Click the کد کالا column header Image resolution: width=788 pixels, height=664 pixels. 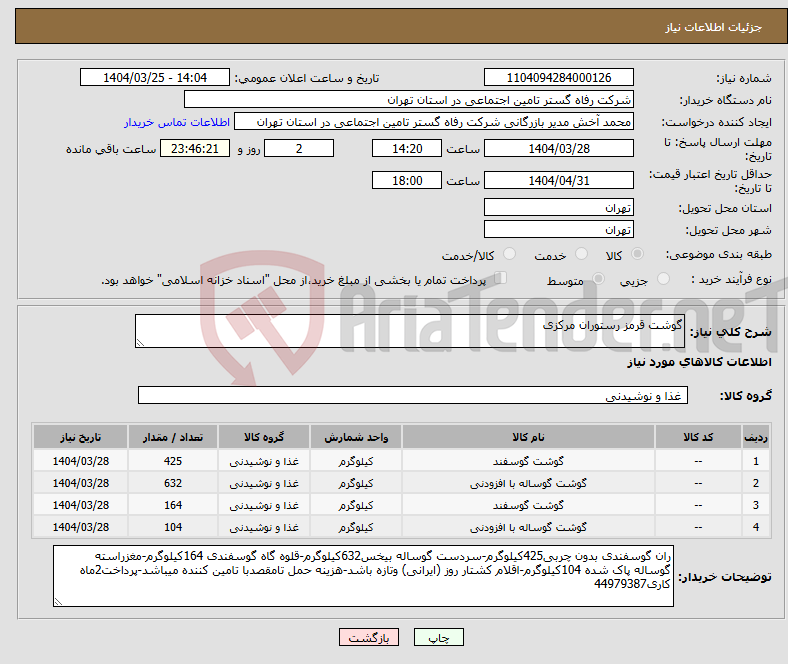pyautogui.click(x=698, y=437)
